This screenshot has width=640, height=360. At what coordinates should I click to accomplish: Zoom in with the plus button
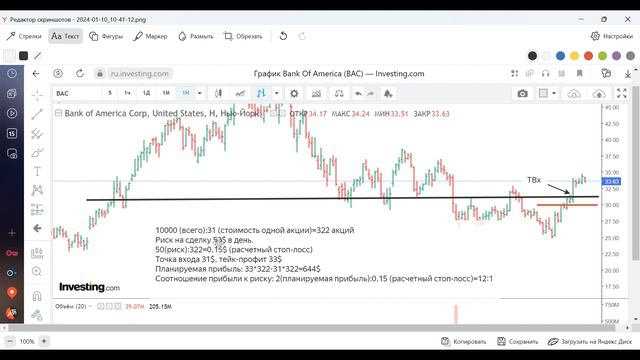click(x=44, y=341)
